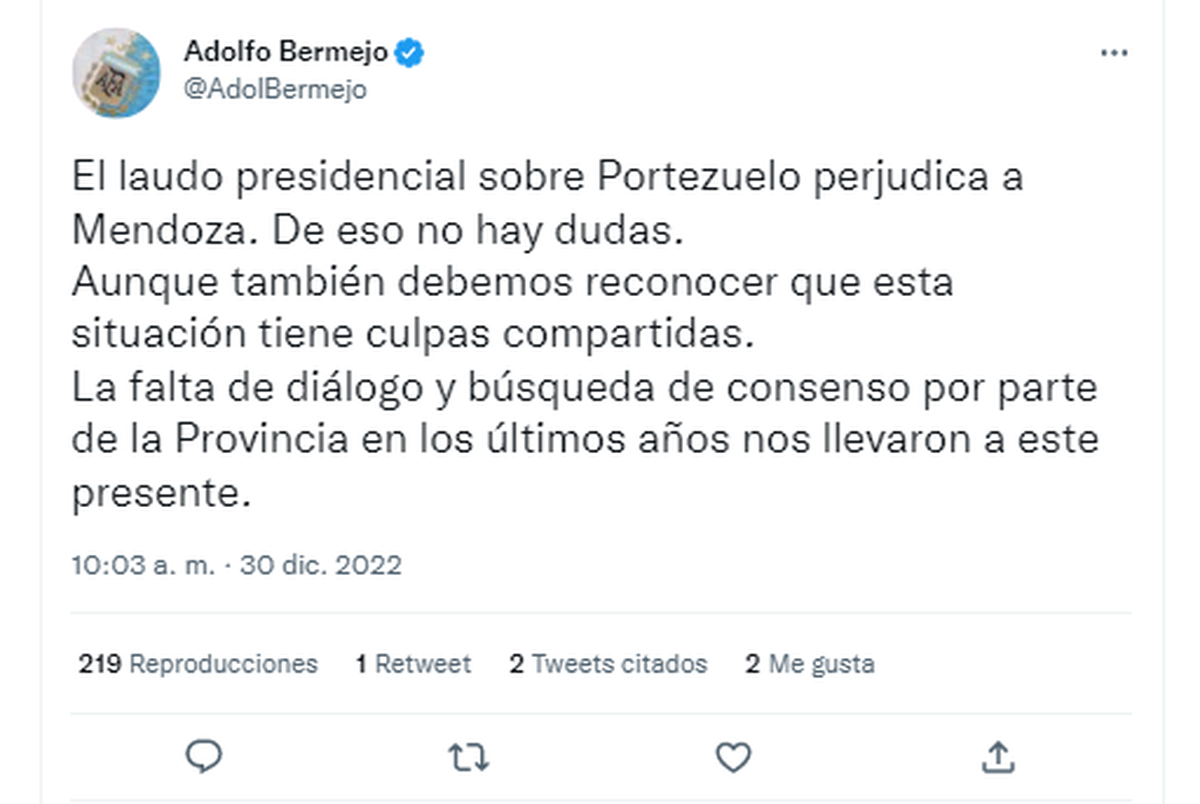Reply to the tweet via speech bubble icon

point(204,757)
